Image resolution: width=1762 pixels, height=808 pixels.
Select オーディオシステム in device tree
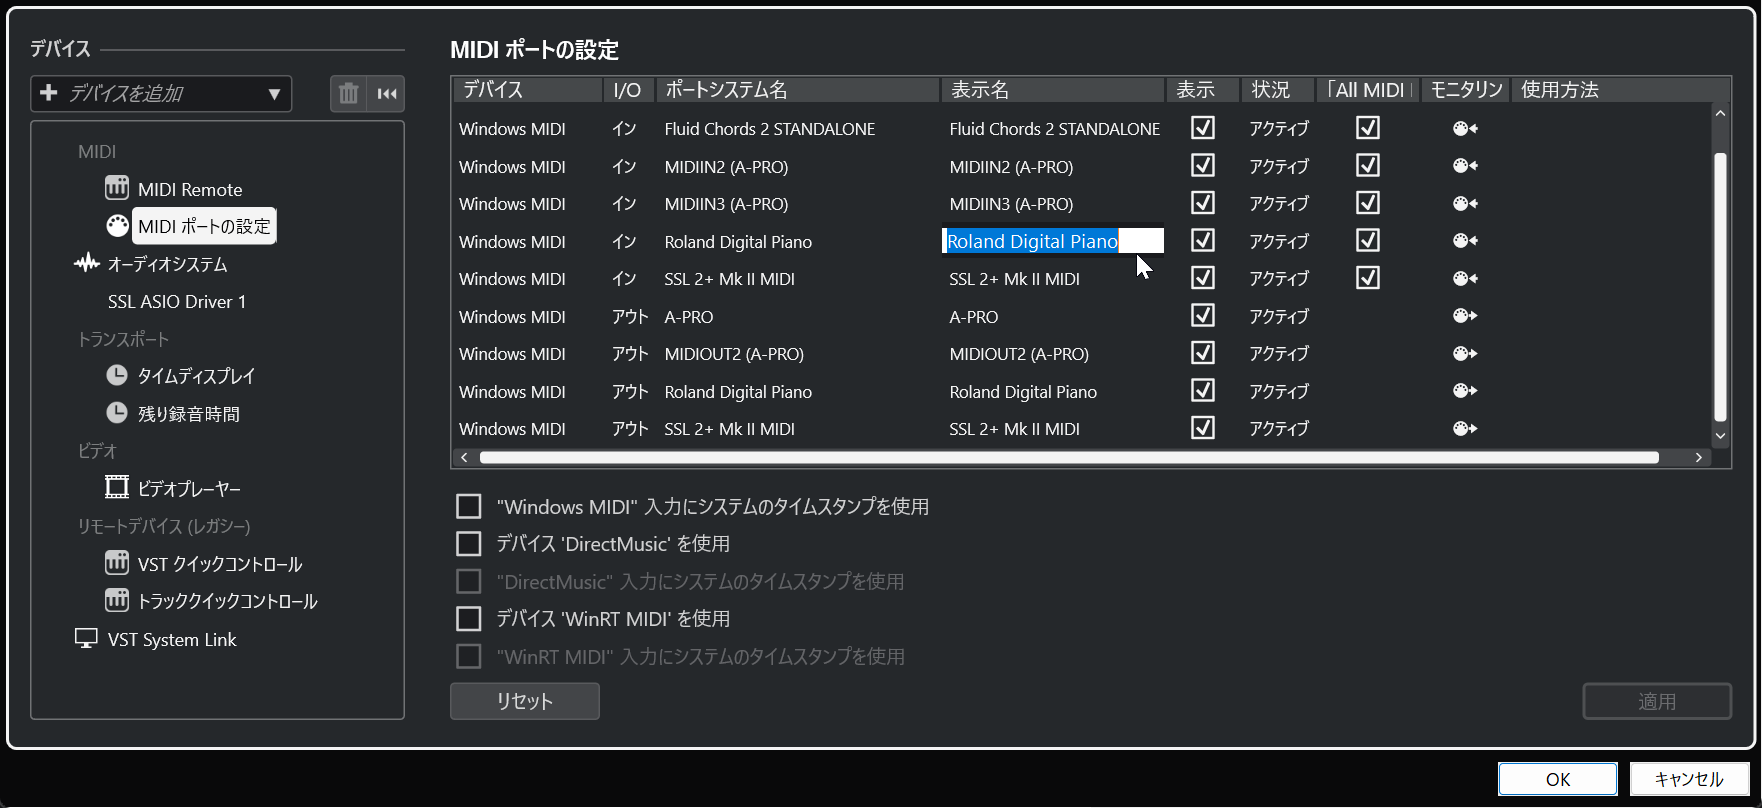point(167,264)
